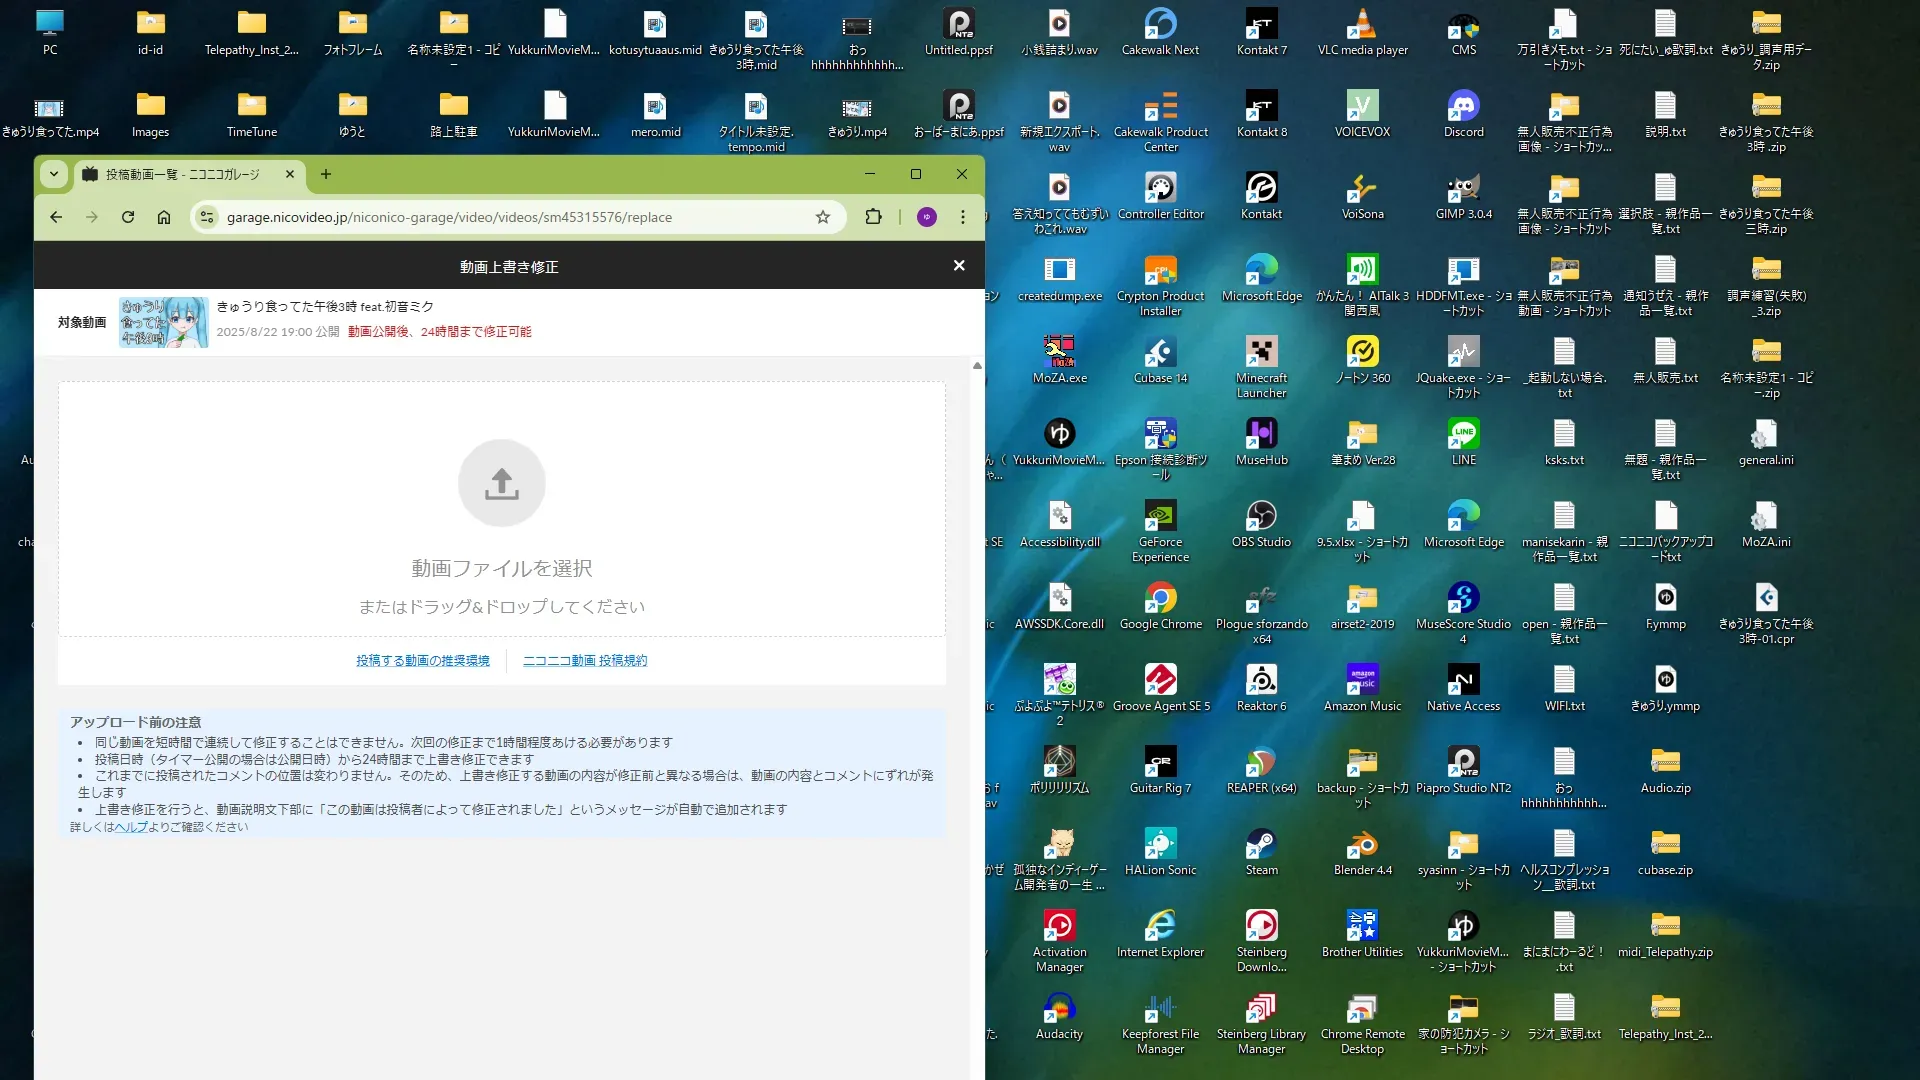Open the Chrome extensions puzzle icon
The image size is (1920, 1080).
pos(873,217)
